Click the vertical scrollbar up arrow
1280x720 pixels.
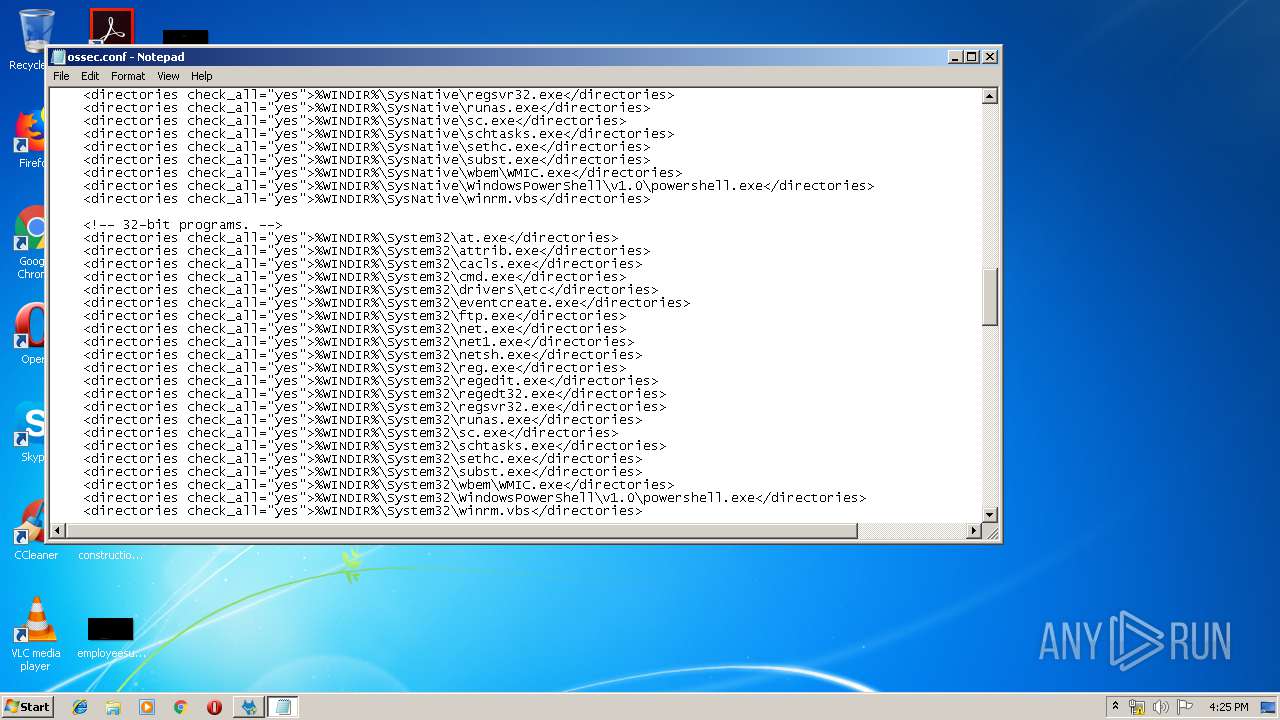point(990,97)
